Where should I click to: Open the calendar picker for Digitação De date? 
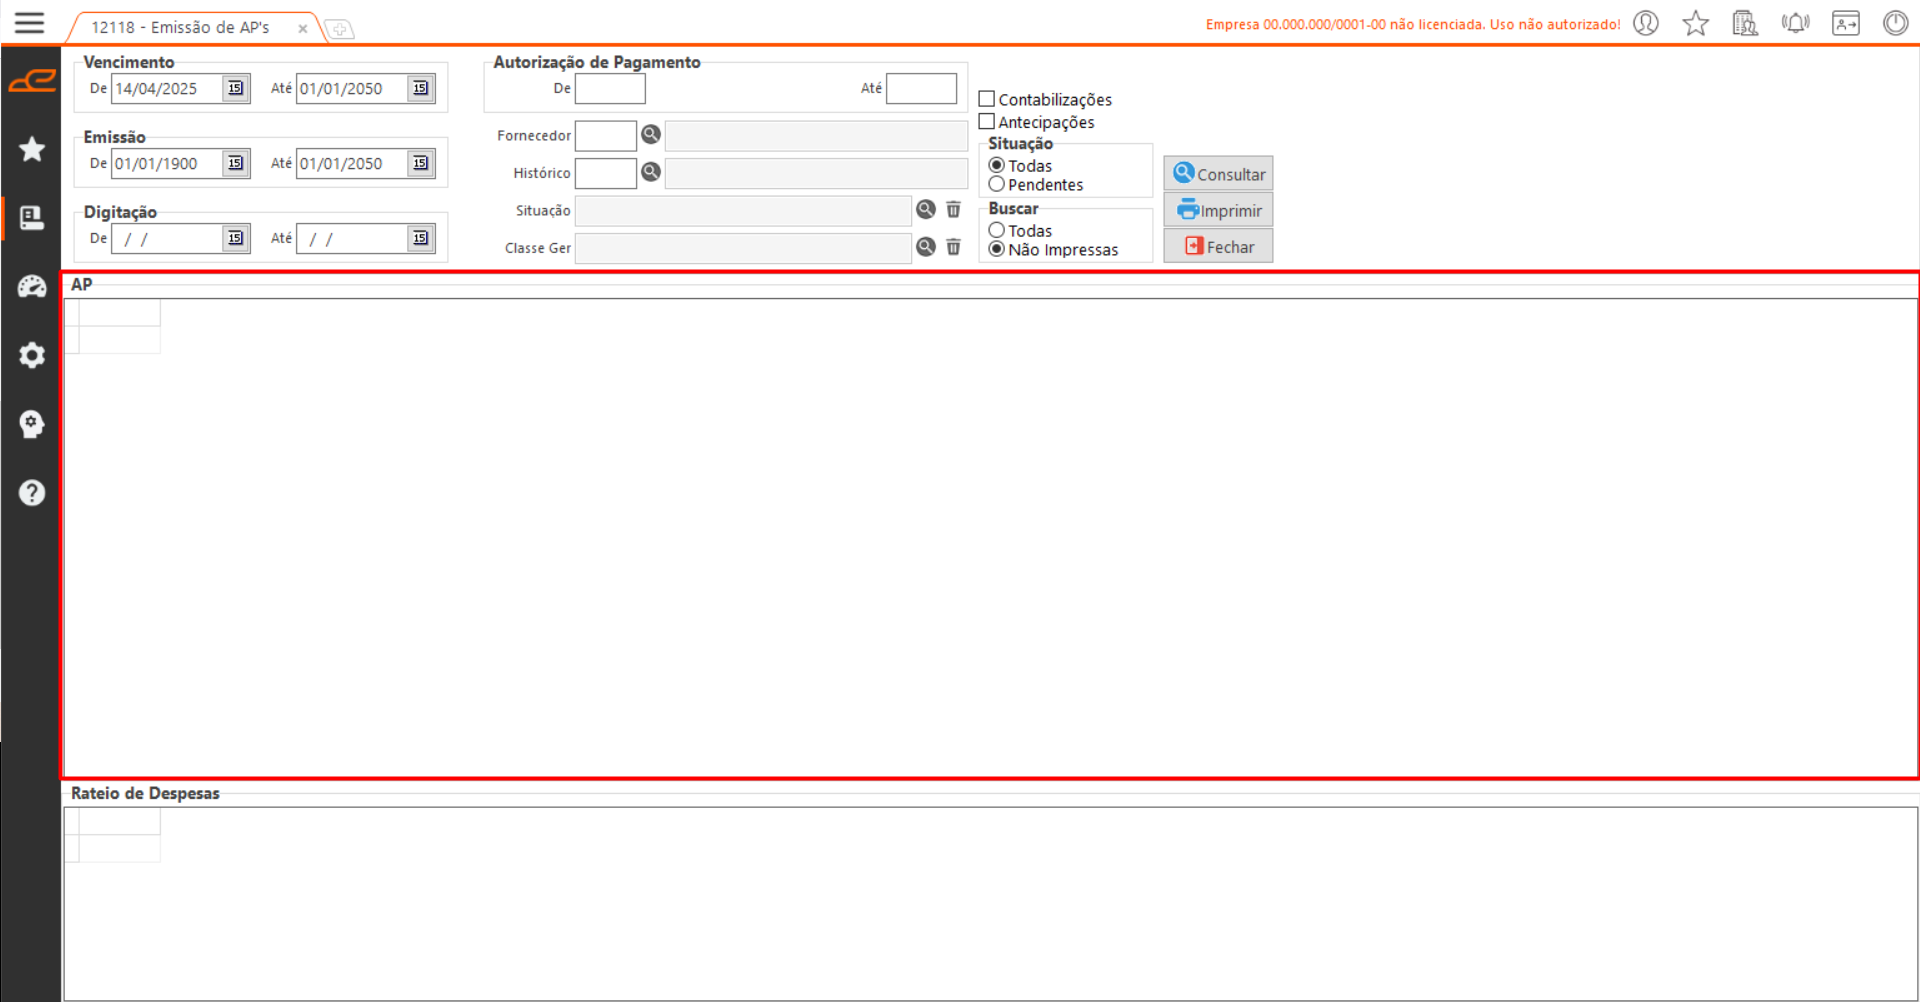pos(235,238)
